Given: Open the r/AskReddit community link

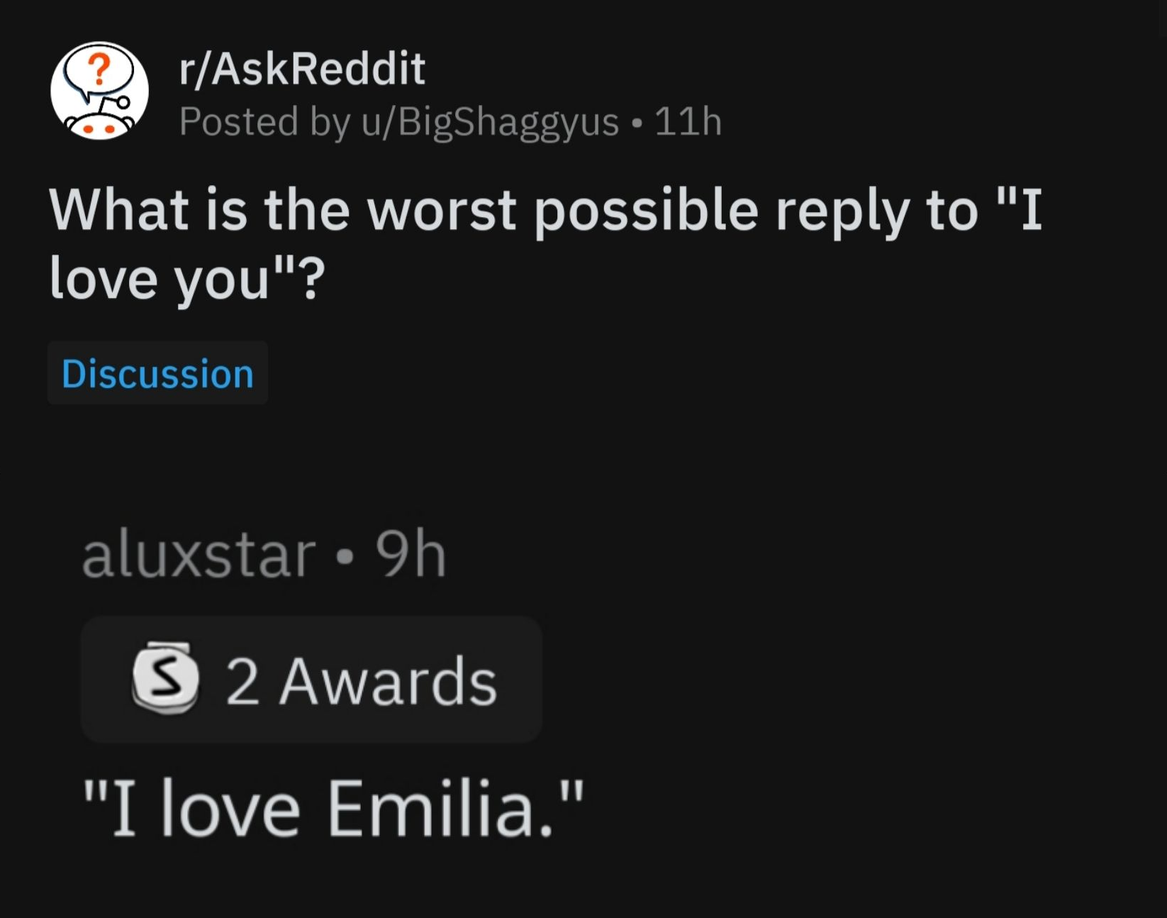Looking at the screenshot, I should tap(301, 68).
